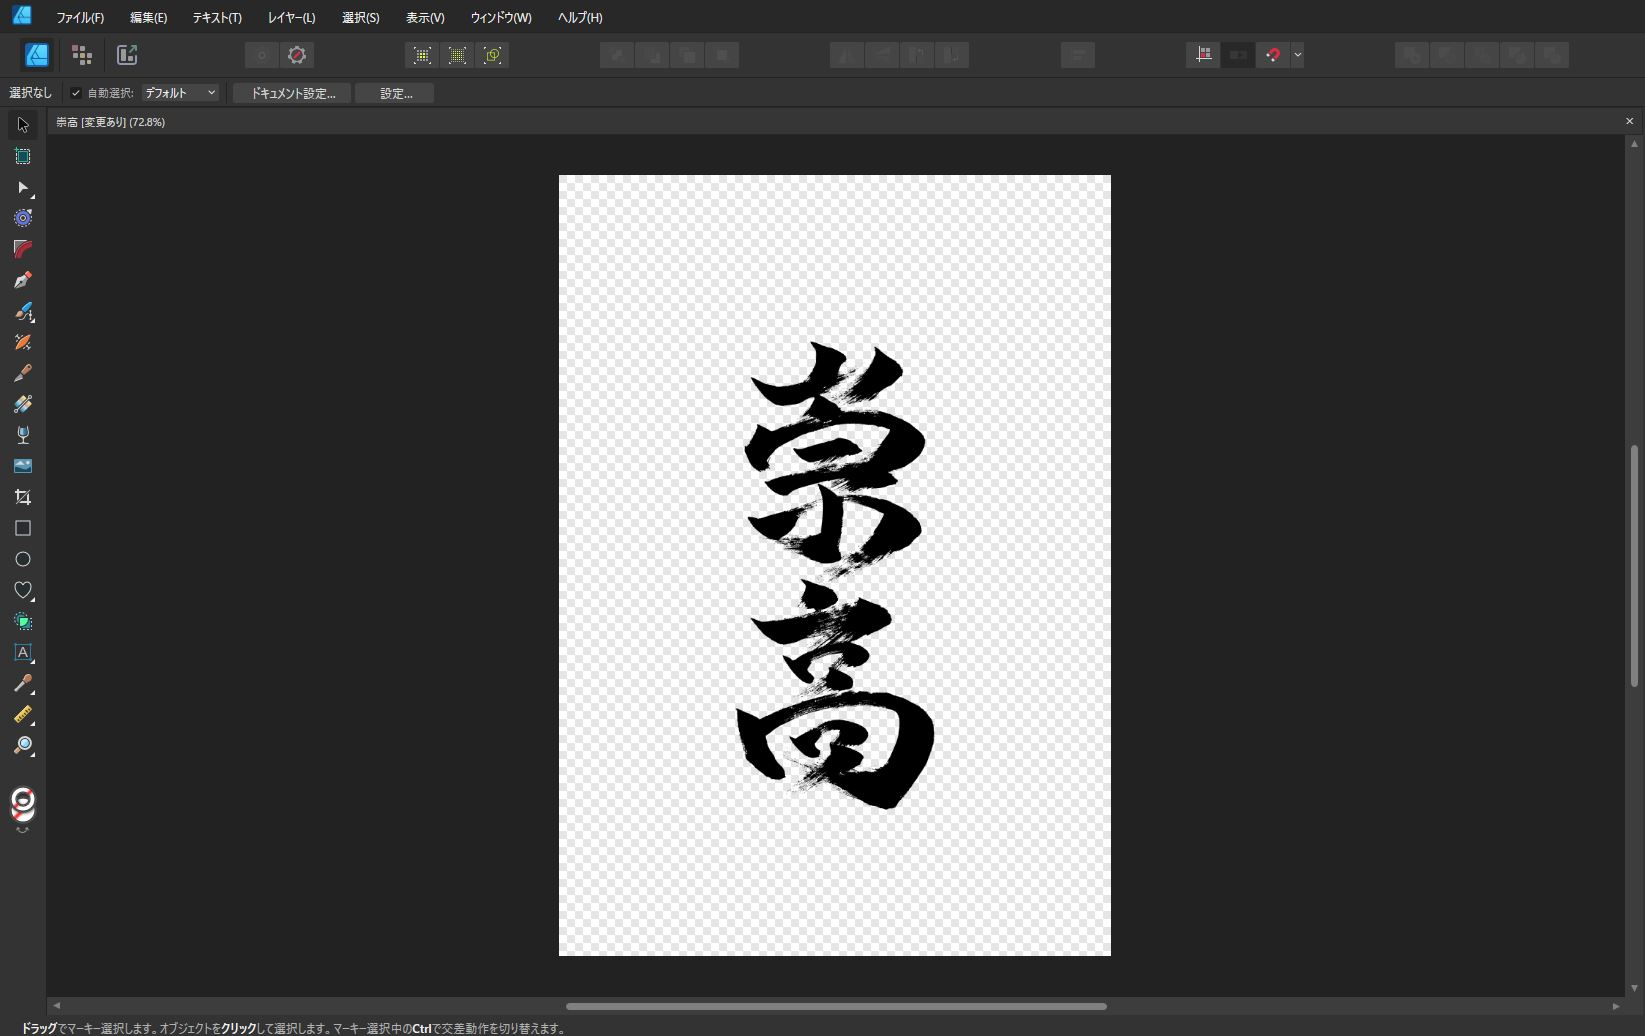Viewport: 1645px width, 1036px height.
Task: Select the Move tool arrow
Action: tap(23, 125)
